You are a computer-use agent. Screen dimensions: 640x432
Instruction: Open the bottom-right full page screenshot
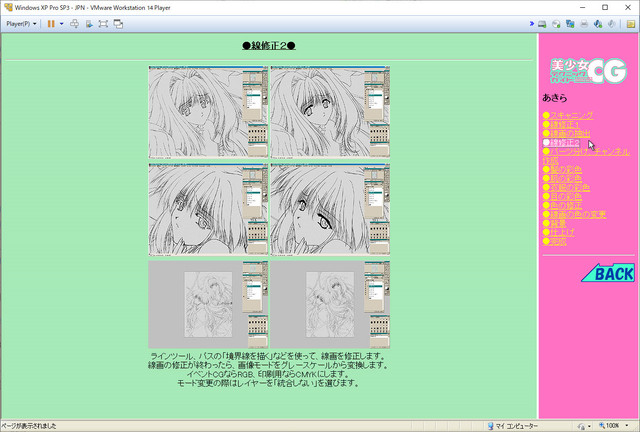pos(330,305)
